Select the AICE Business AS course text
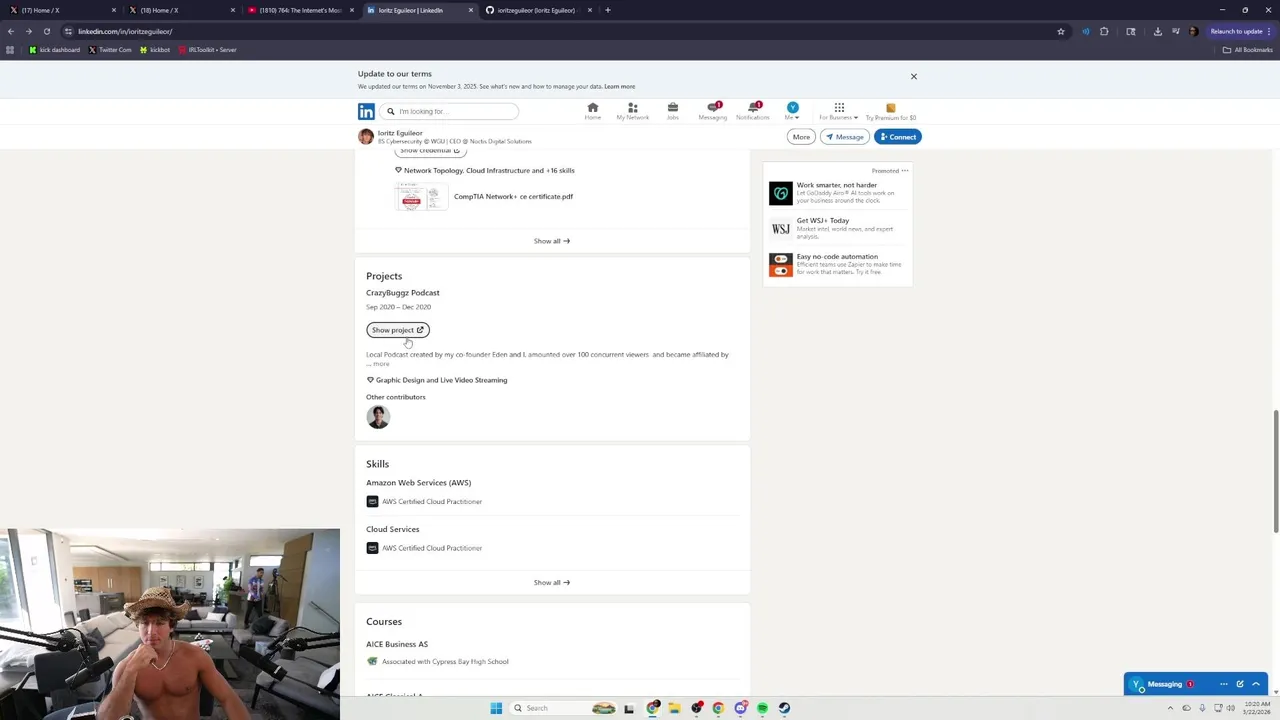 397,644
